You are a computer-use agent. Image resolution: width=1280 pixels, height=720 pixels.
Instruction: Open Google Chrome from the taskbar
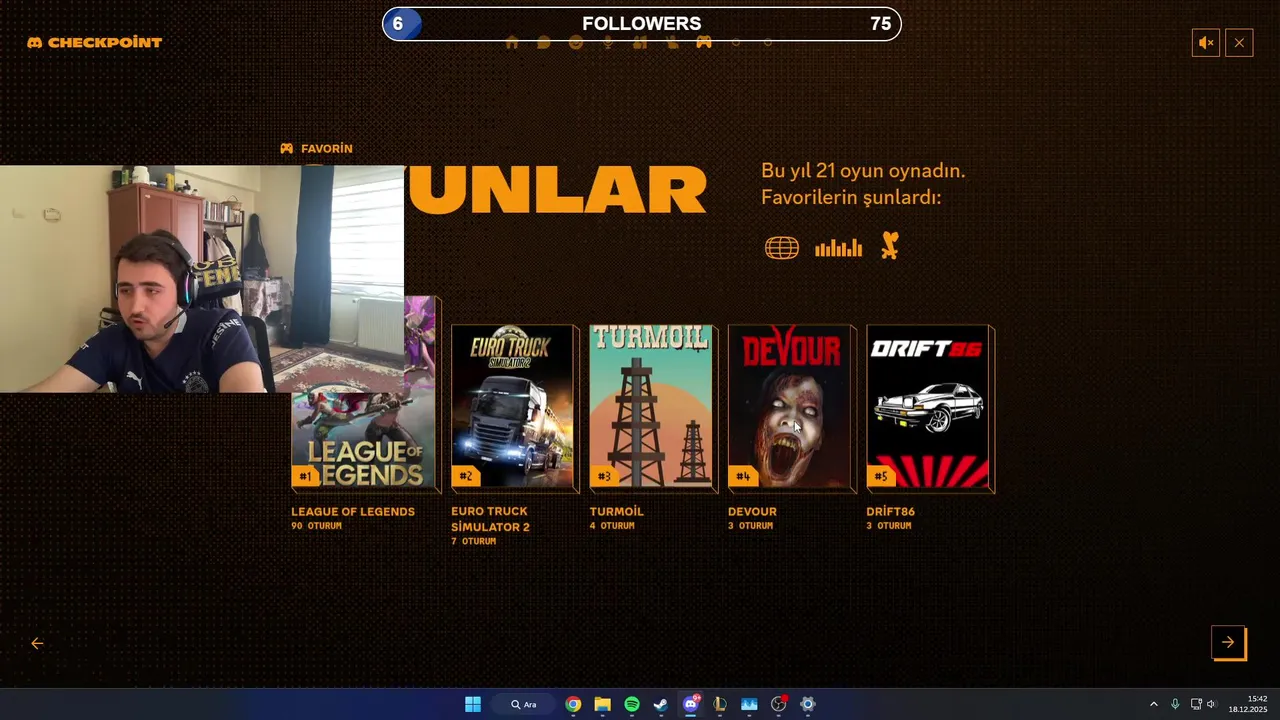573,704
